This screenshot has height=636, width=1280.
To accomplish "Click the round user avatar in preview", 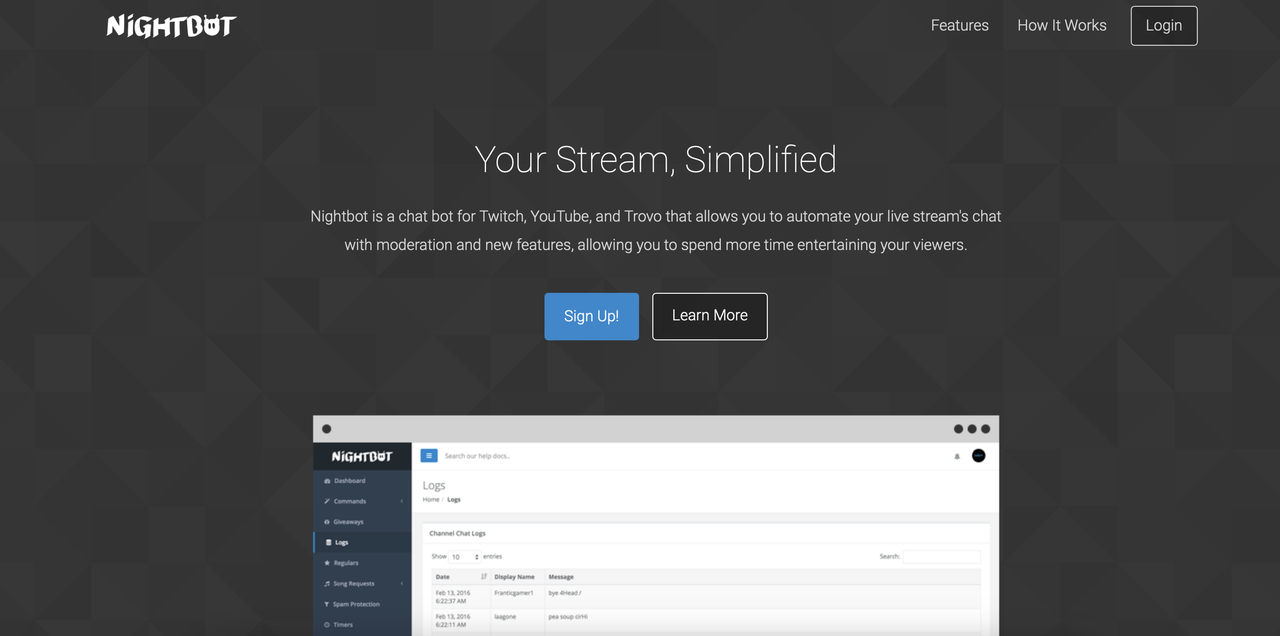I will pyautogui.click(x=978, y=455).
